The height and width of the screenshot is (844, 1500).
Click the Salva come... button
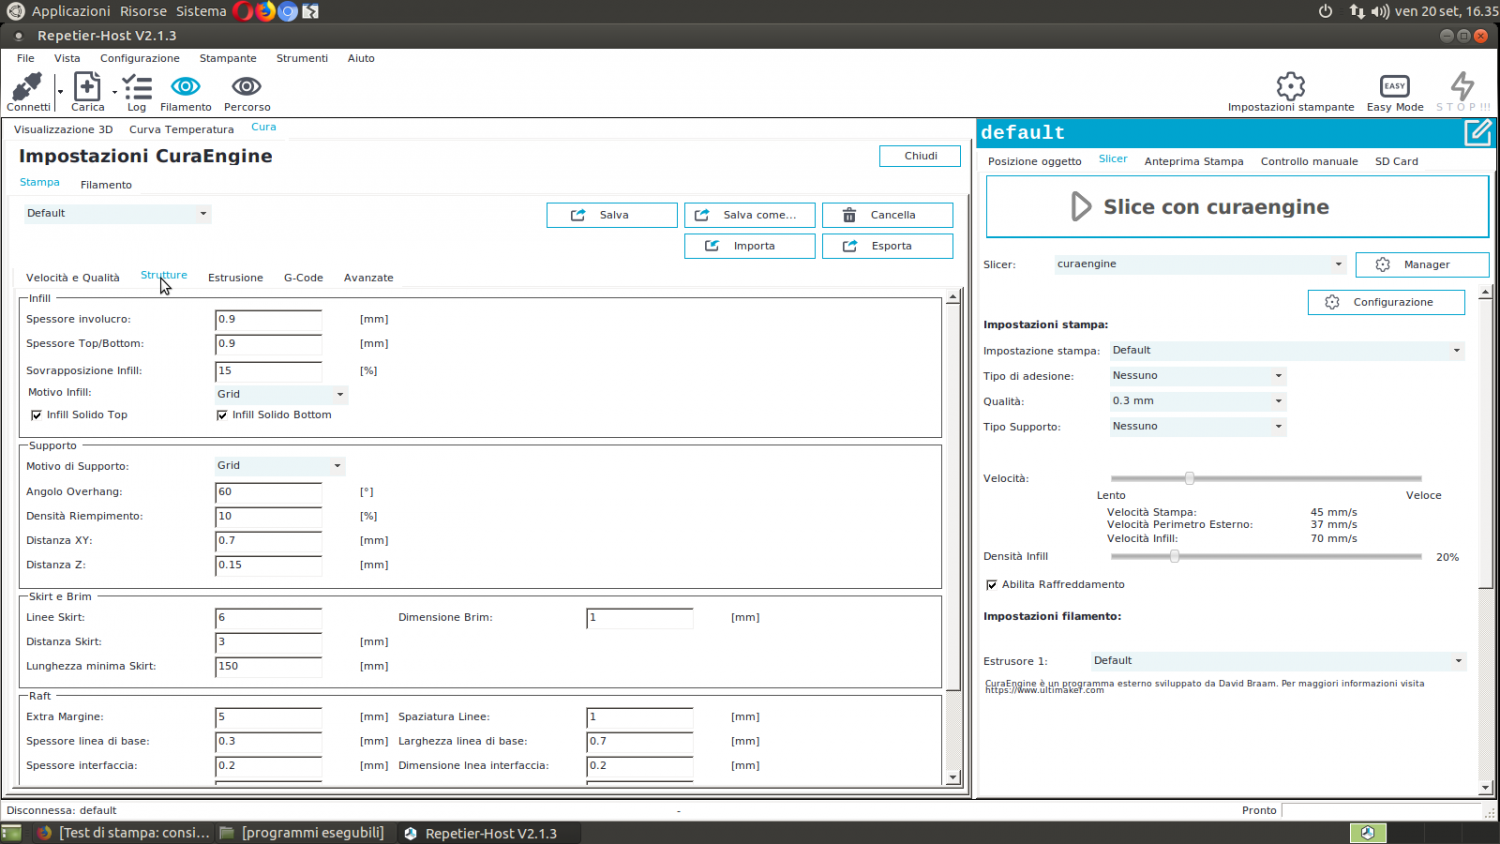[750, 215]
